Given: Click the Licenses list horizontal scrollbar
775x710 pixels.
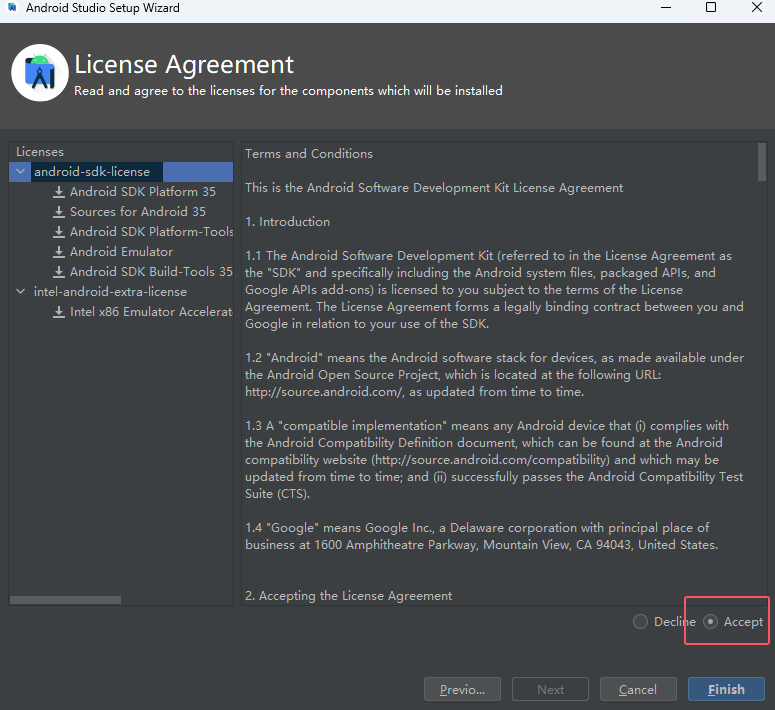Looking at the screenshot, I should point(65,600).
